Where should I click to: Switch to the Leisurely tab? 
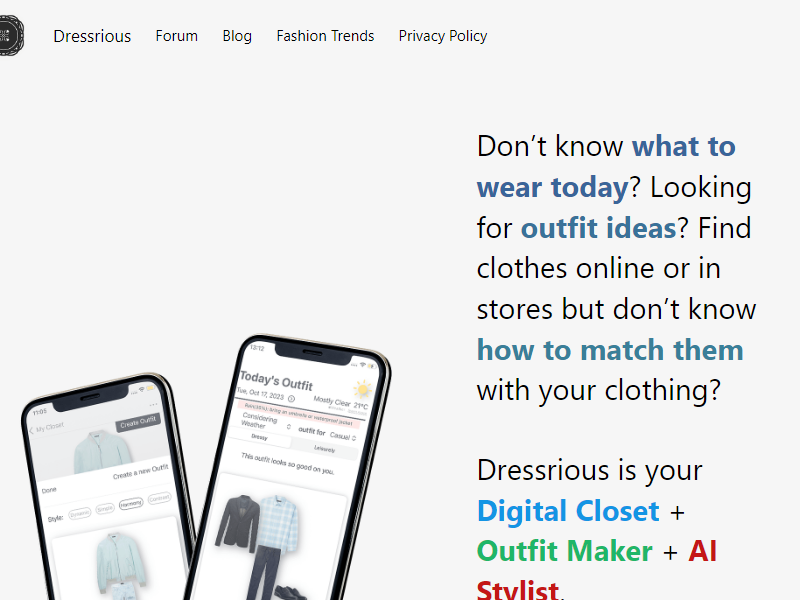324,449
